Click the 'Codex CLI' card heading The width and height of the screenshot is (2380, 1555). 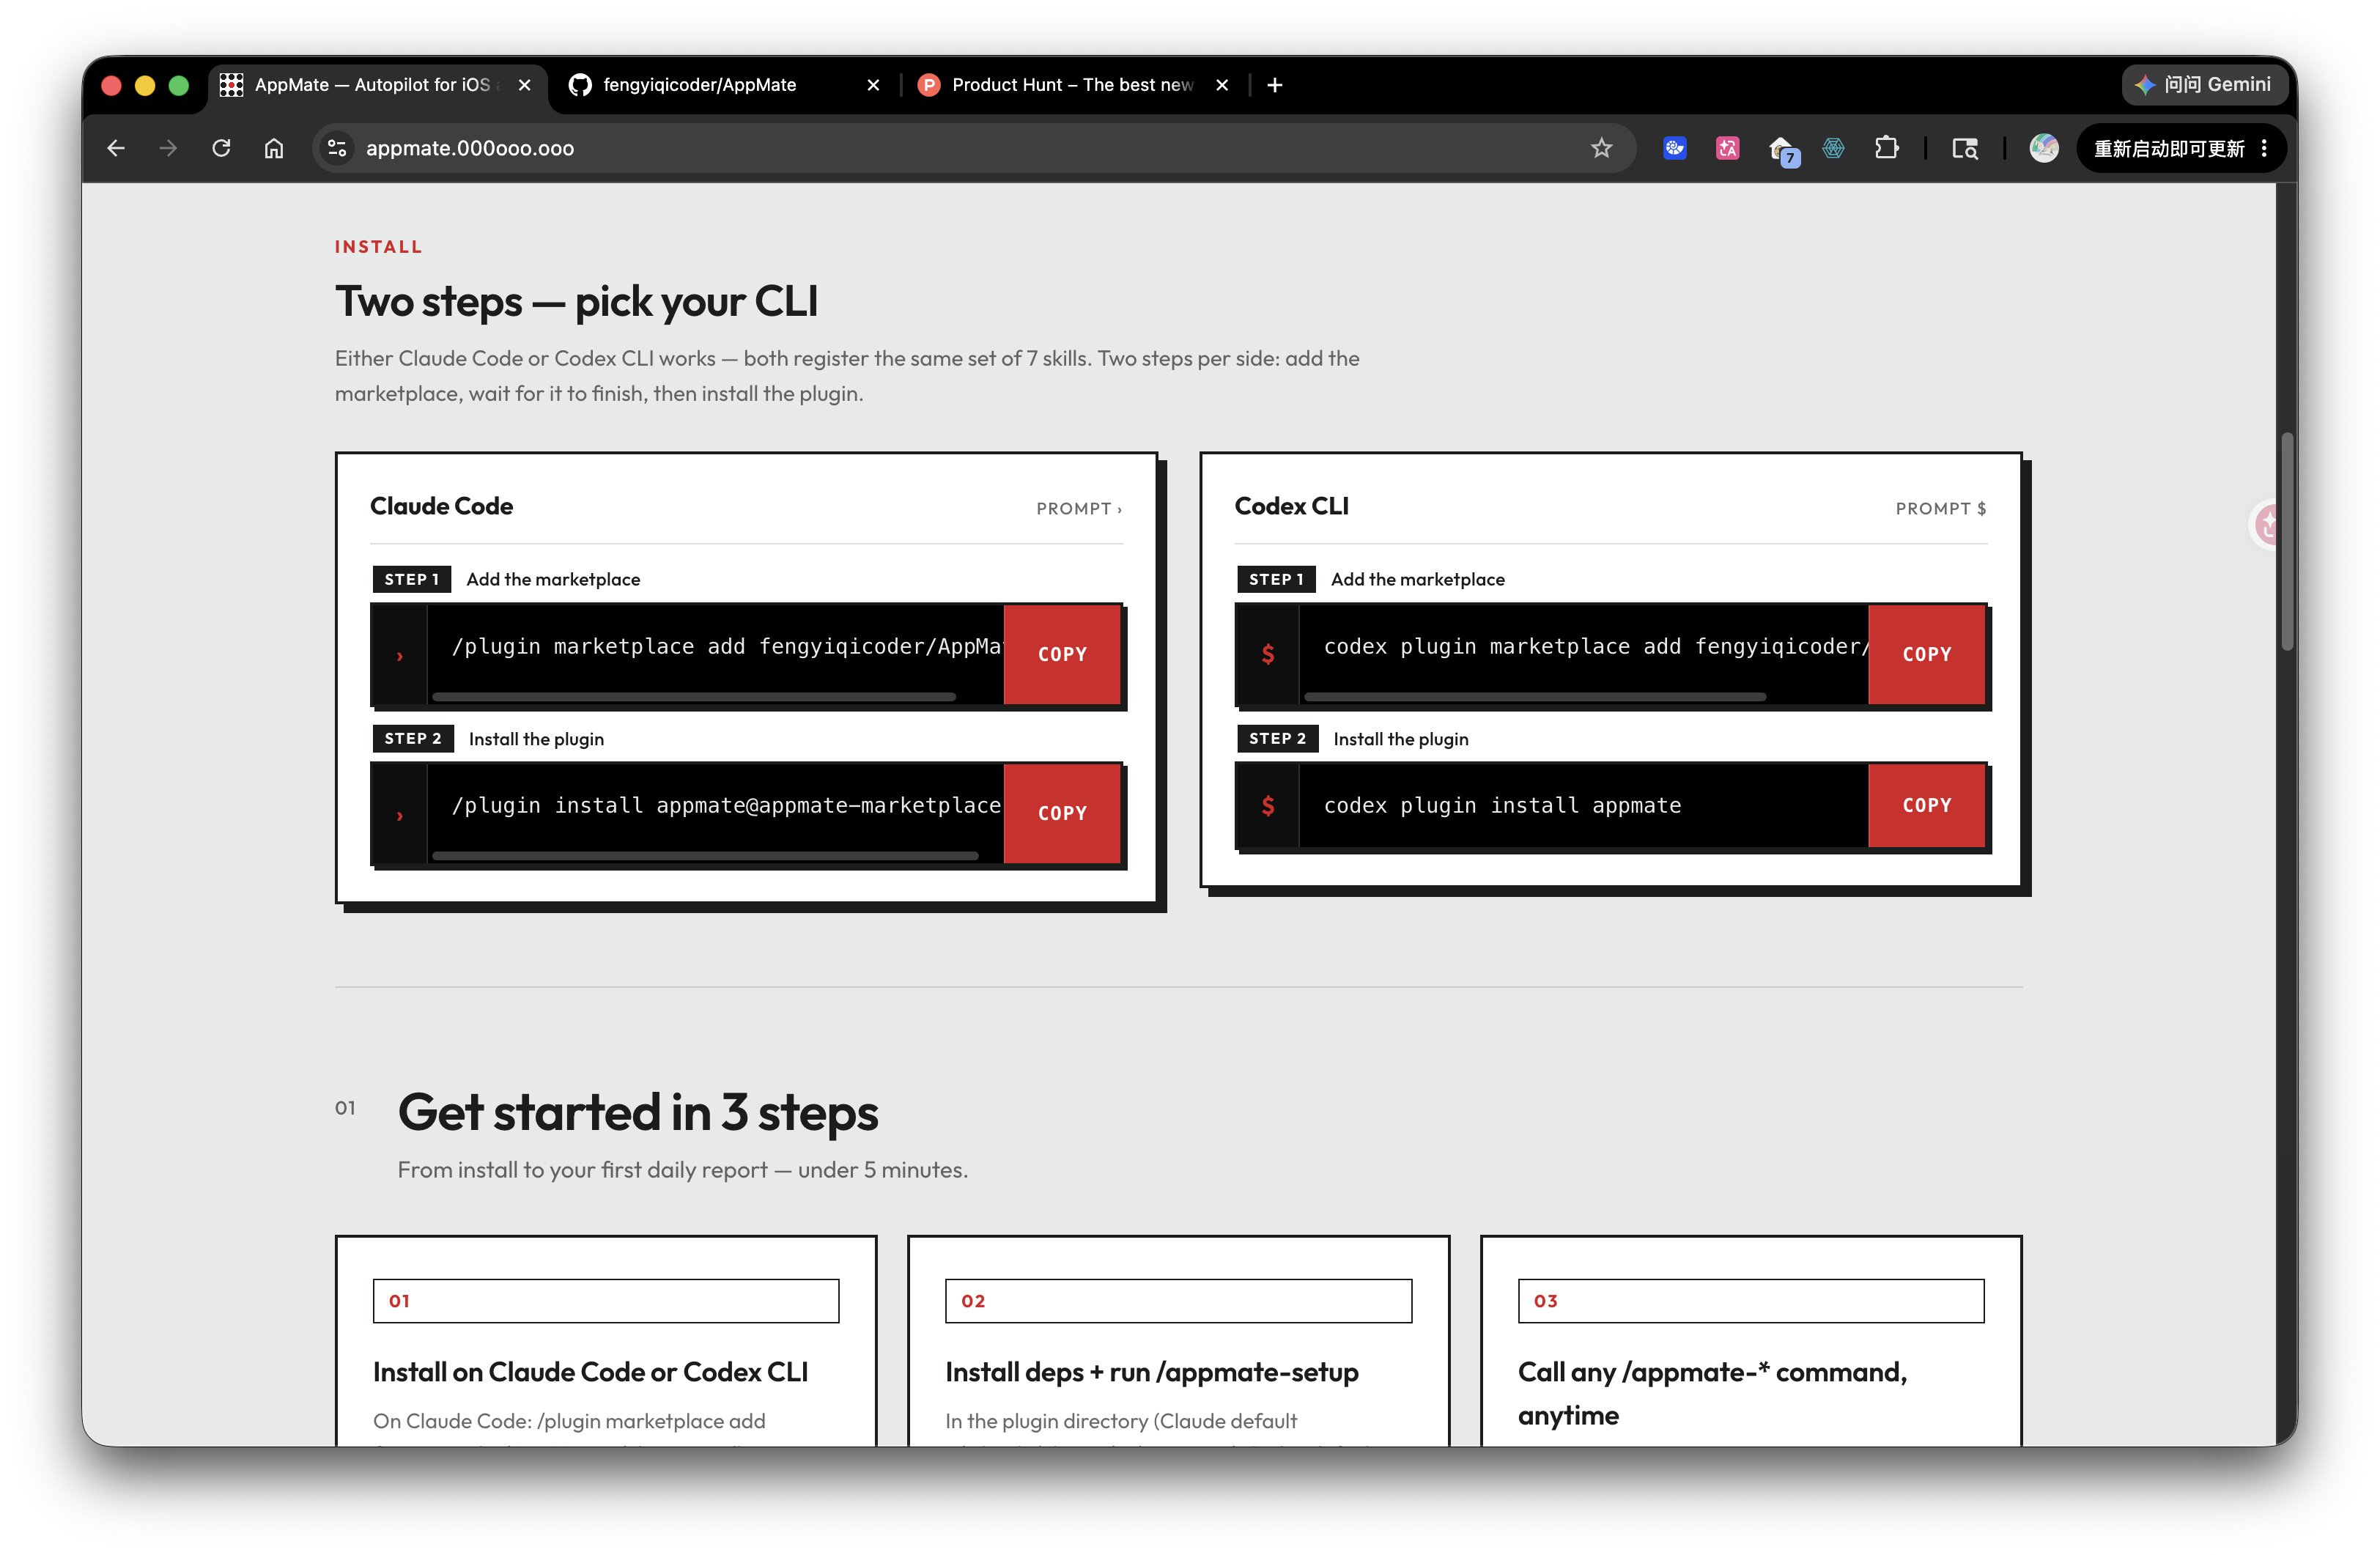pos(1291,506)
